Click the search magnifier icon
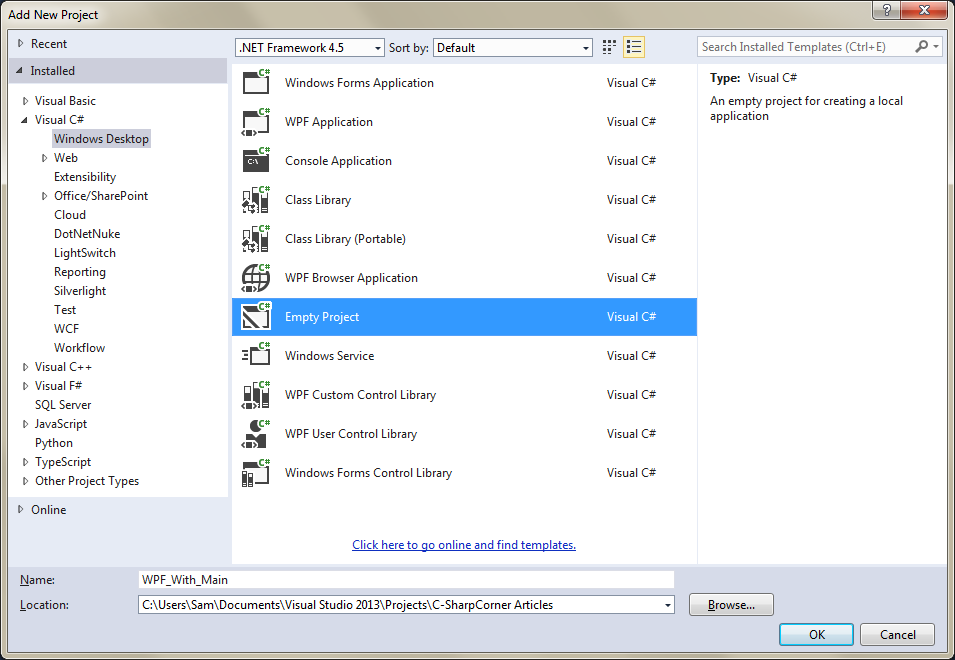This screenshot has height=660, width=955. pos(922,47)
